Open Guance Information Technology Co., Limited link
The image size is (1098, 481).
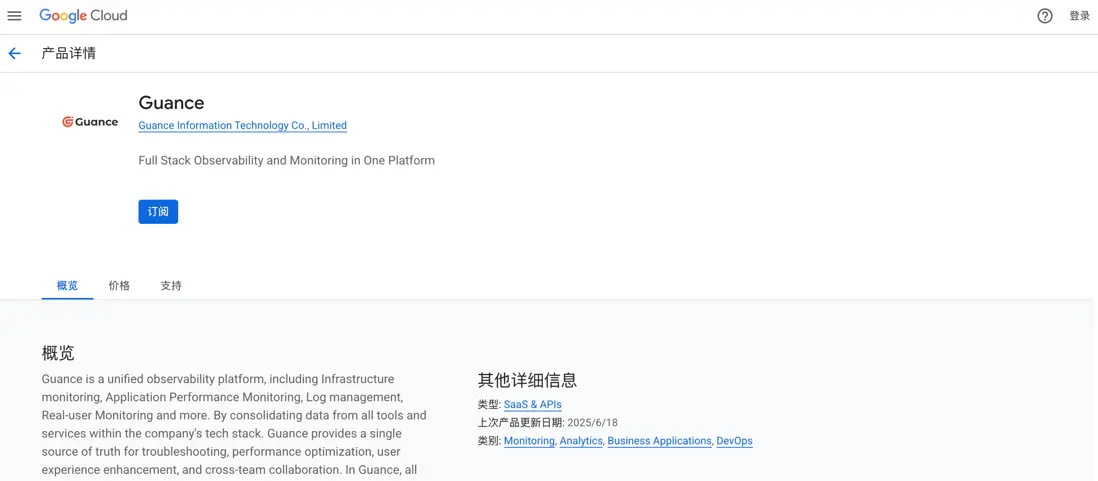click(x=242, y=126)
